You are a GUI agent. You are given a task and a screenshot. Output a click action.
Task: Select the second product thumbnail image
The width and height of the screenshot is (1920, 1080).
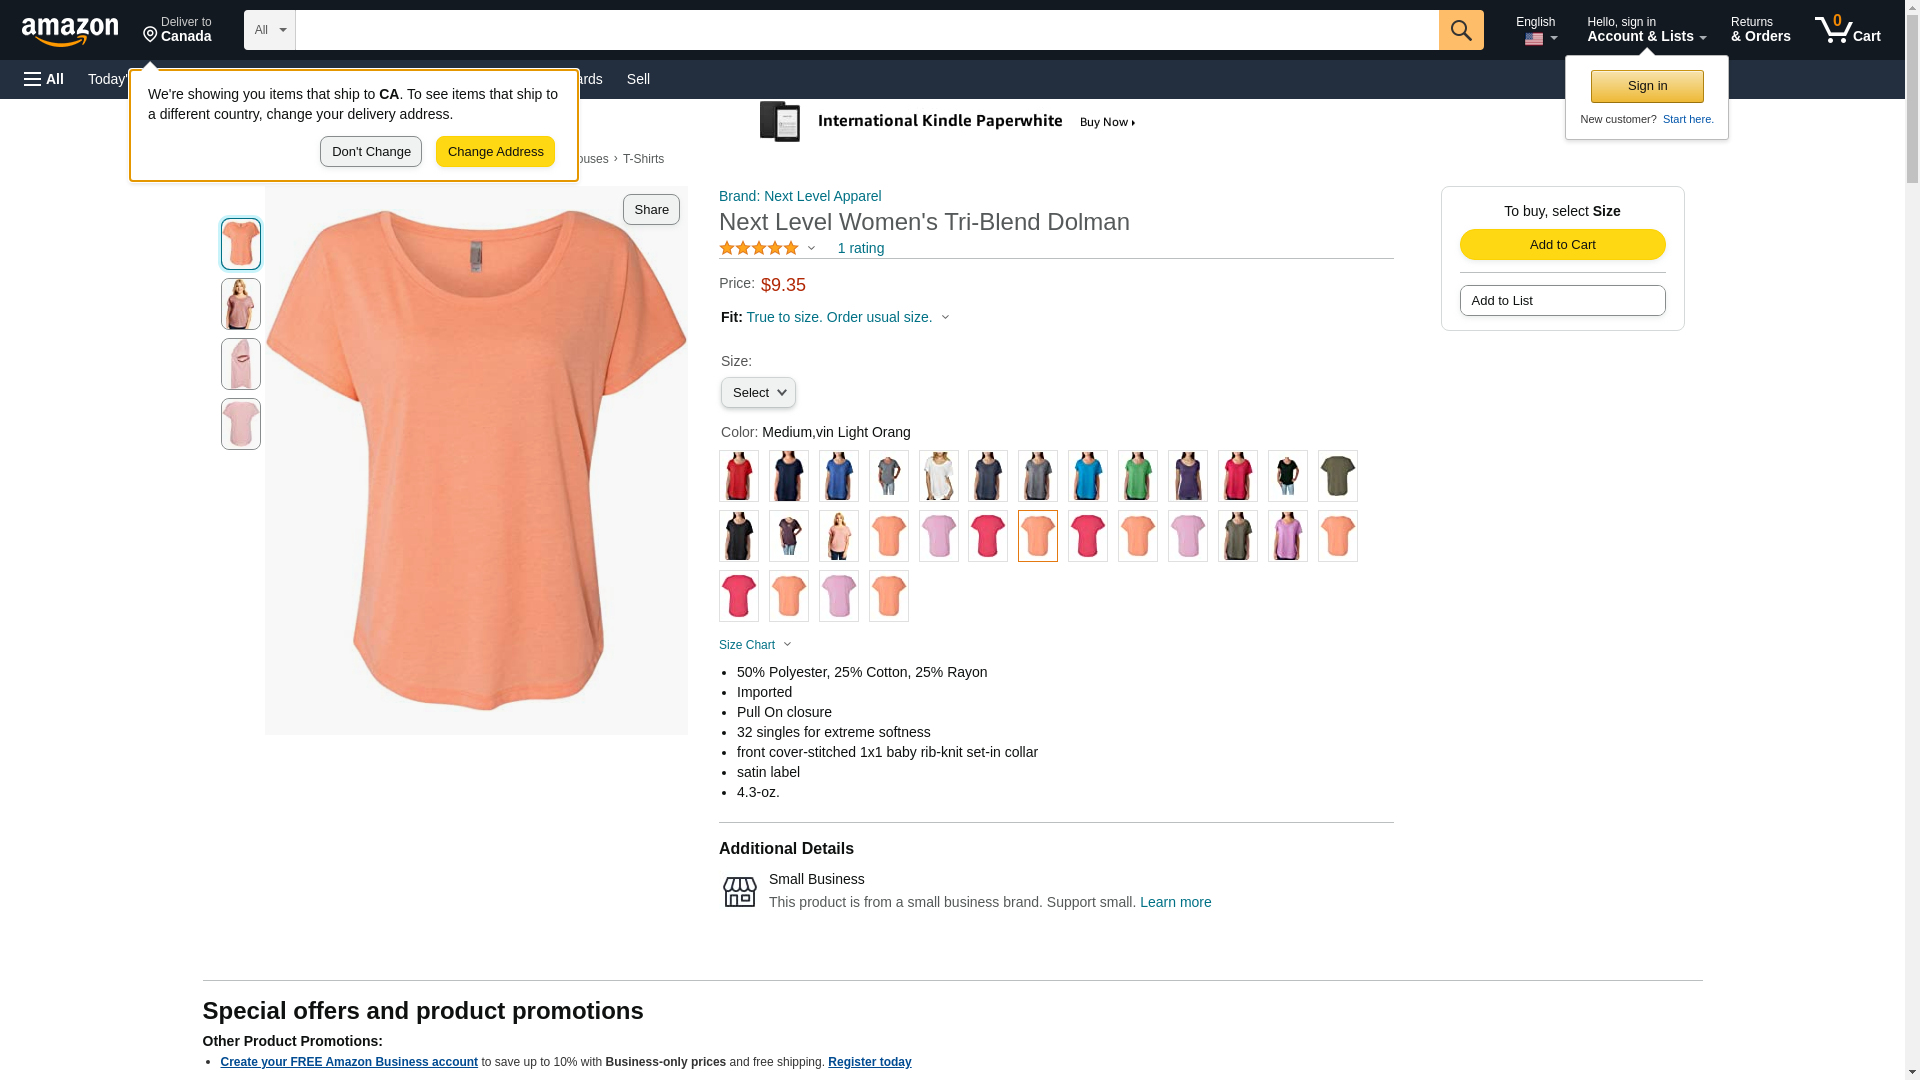pos(241,304)
